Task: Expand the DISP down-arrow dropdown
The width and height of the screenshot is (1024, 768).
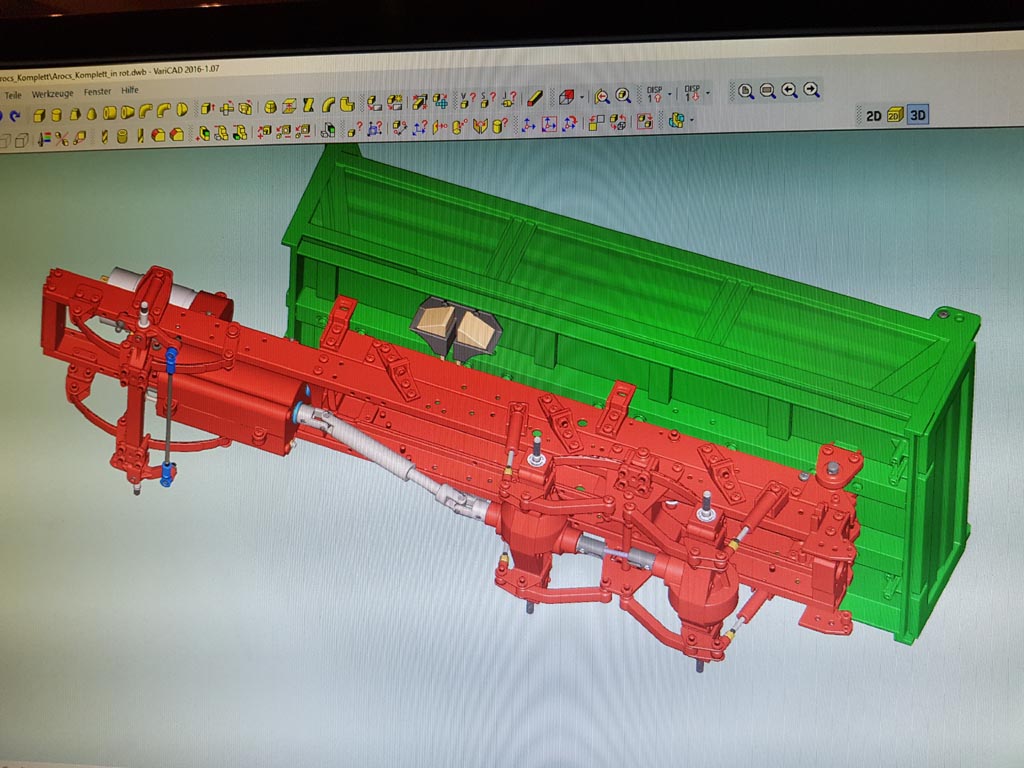Action: tap(707, 94)
